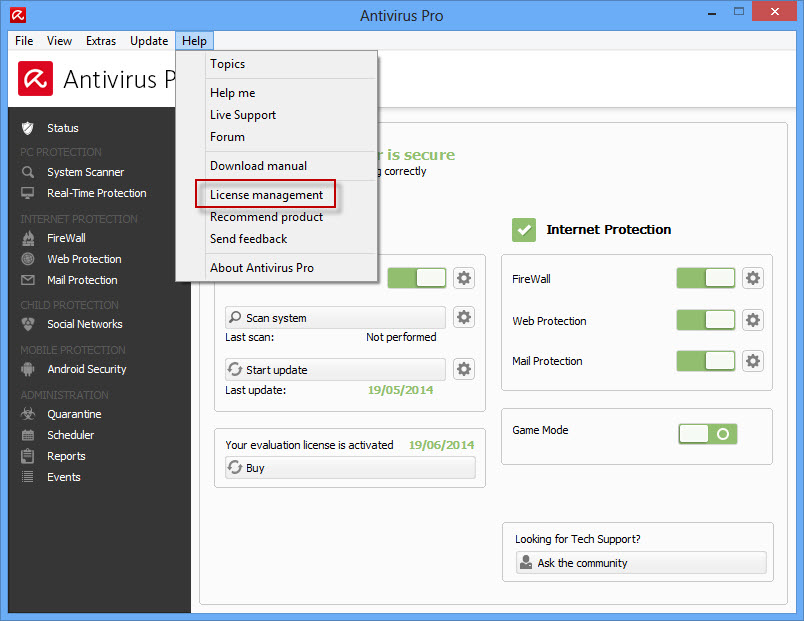Click the Avira title bar icon

(x=18, y=15)
